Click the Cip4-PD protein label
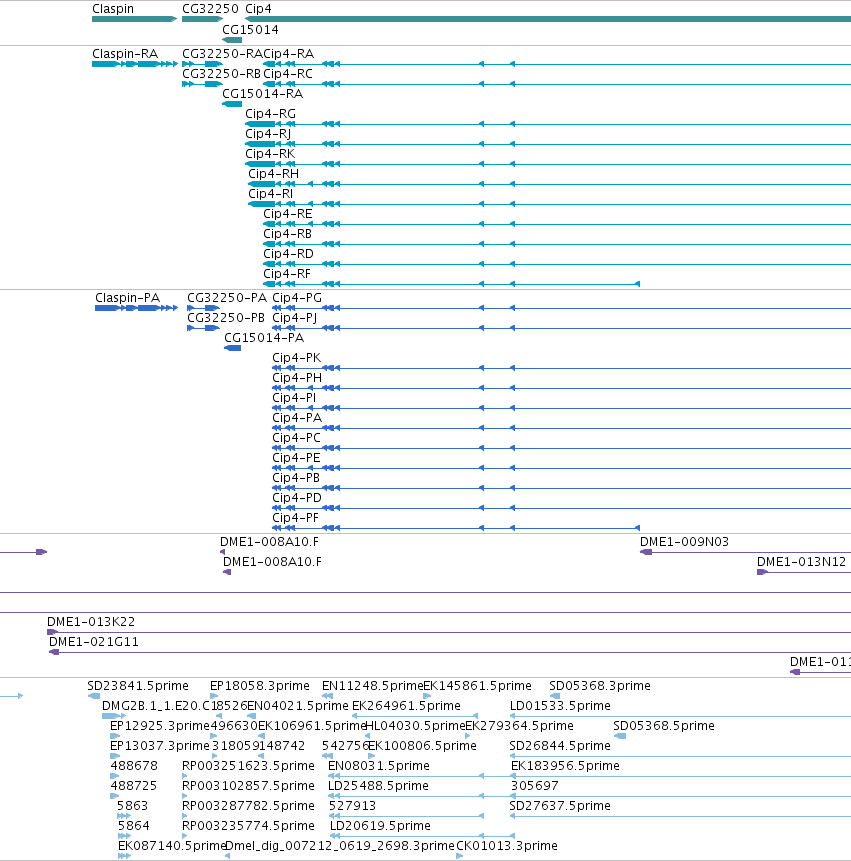Image resolution: width=851 pixels, height=861 pixels. point(297,497)
